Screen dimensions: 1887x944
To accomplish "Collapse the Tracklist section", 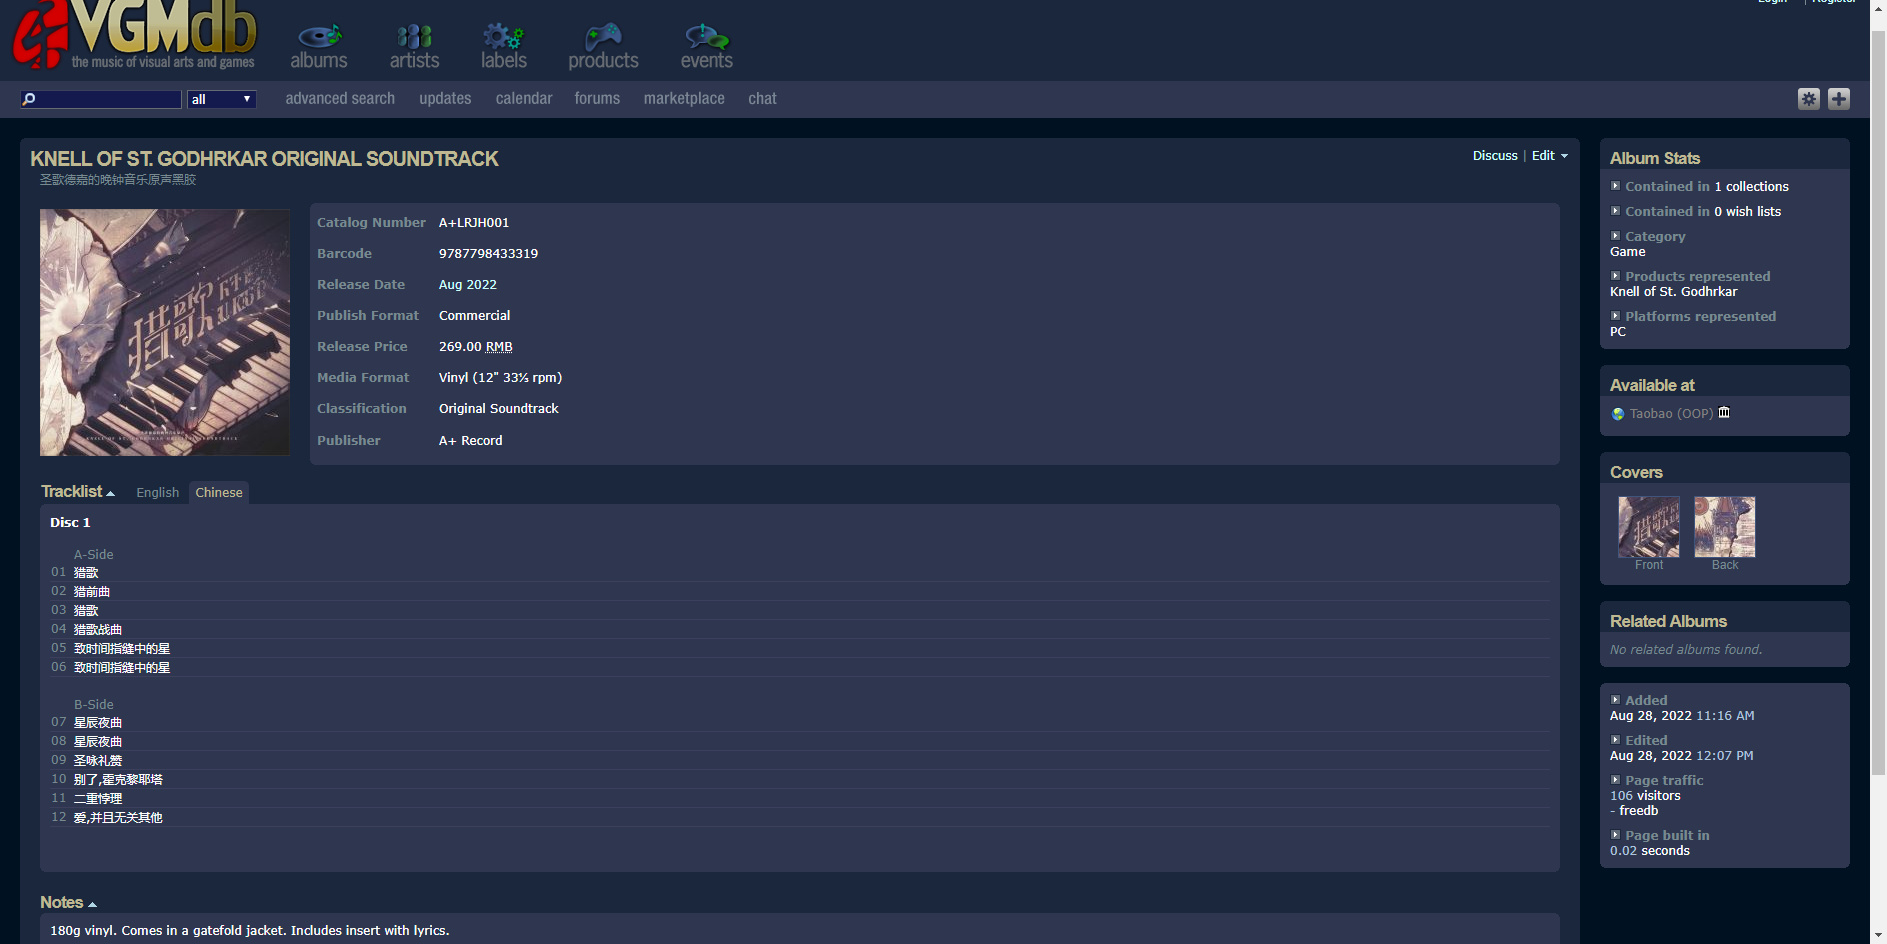I will pos(77,492).
